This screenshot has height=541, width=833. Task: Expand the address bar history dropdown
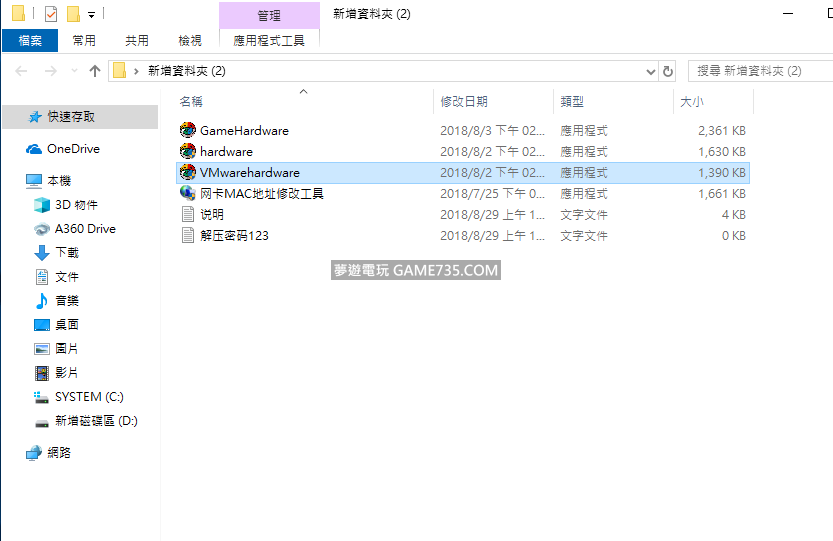(651, 71)
